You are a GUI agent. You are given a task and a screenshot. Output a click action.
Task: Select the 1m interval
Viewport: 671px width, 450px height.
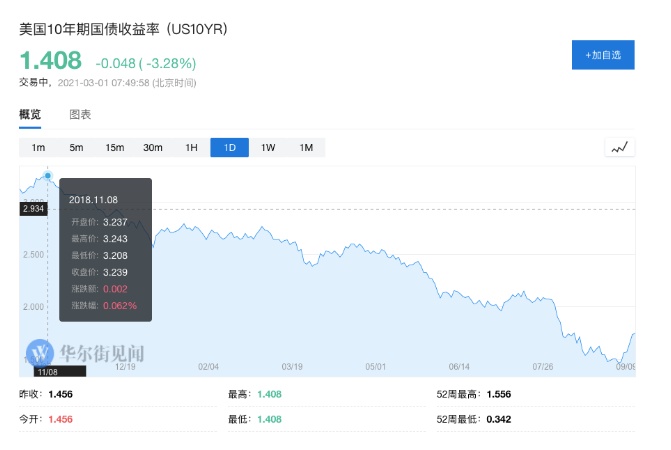pos(38,148)
